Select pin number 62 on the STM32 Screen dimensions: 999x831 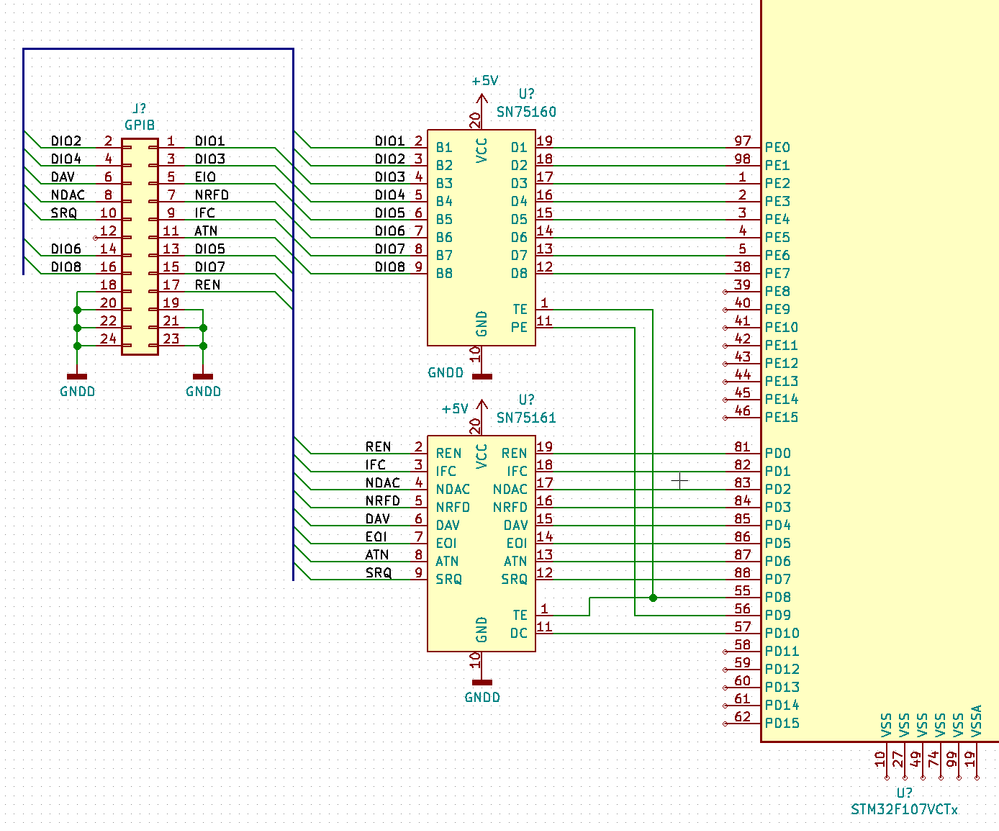pyautogui.click(x=742, y=716)
